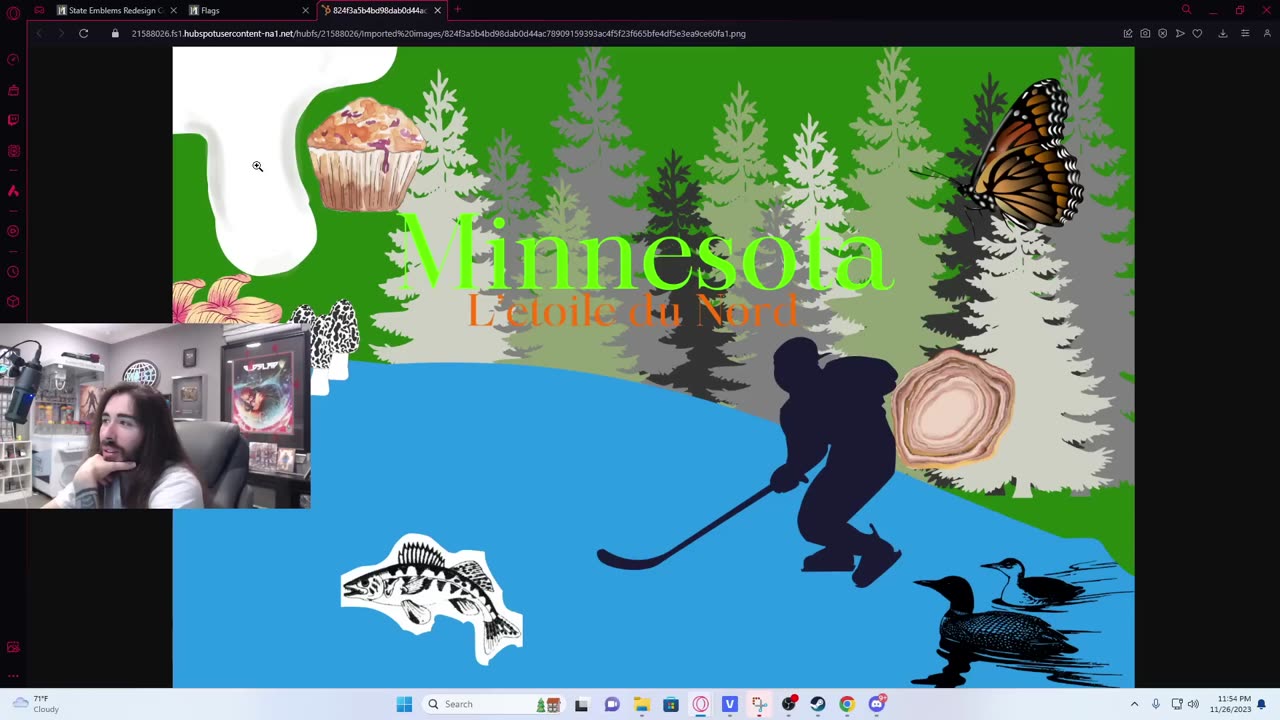The height and width of the screenshot is (720, 1280).
Task: Show hidden system tray icons
Action: [1134, 704]
